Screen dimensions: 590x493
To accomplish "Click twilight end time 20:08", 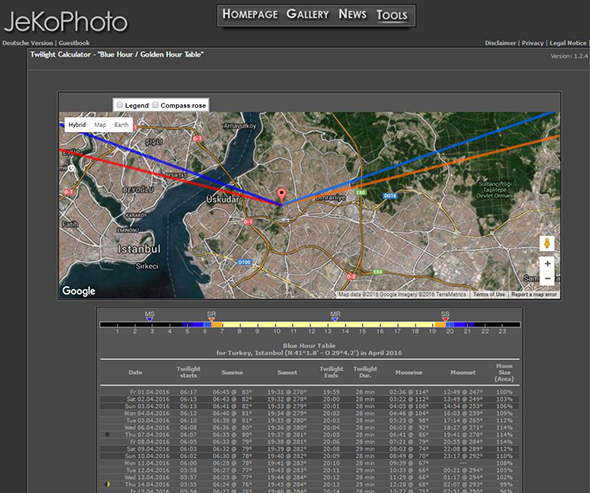I will (x=331, y=449).
